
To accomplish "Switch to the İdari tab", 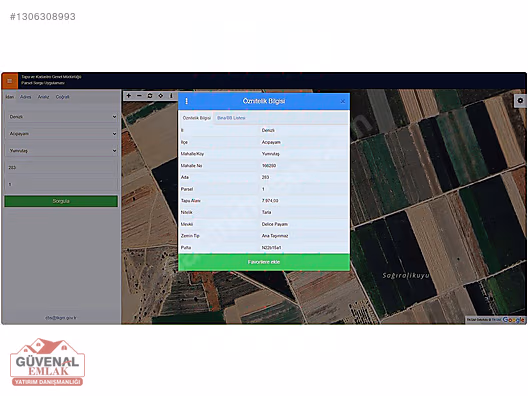I will pos(10,97).
